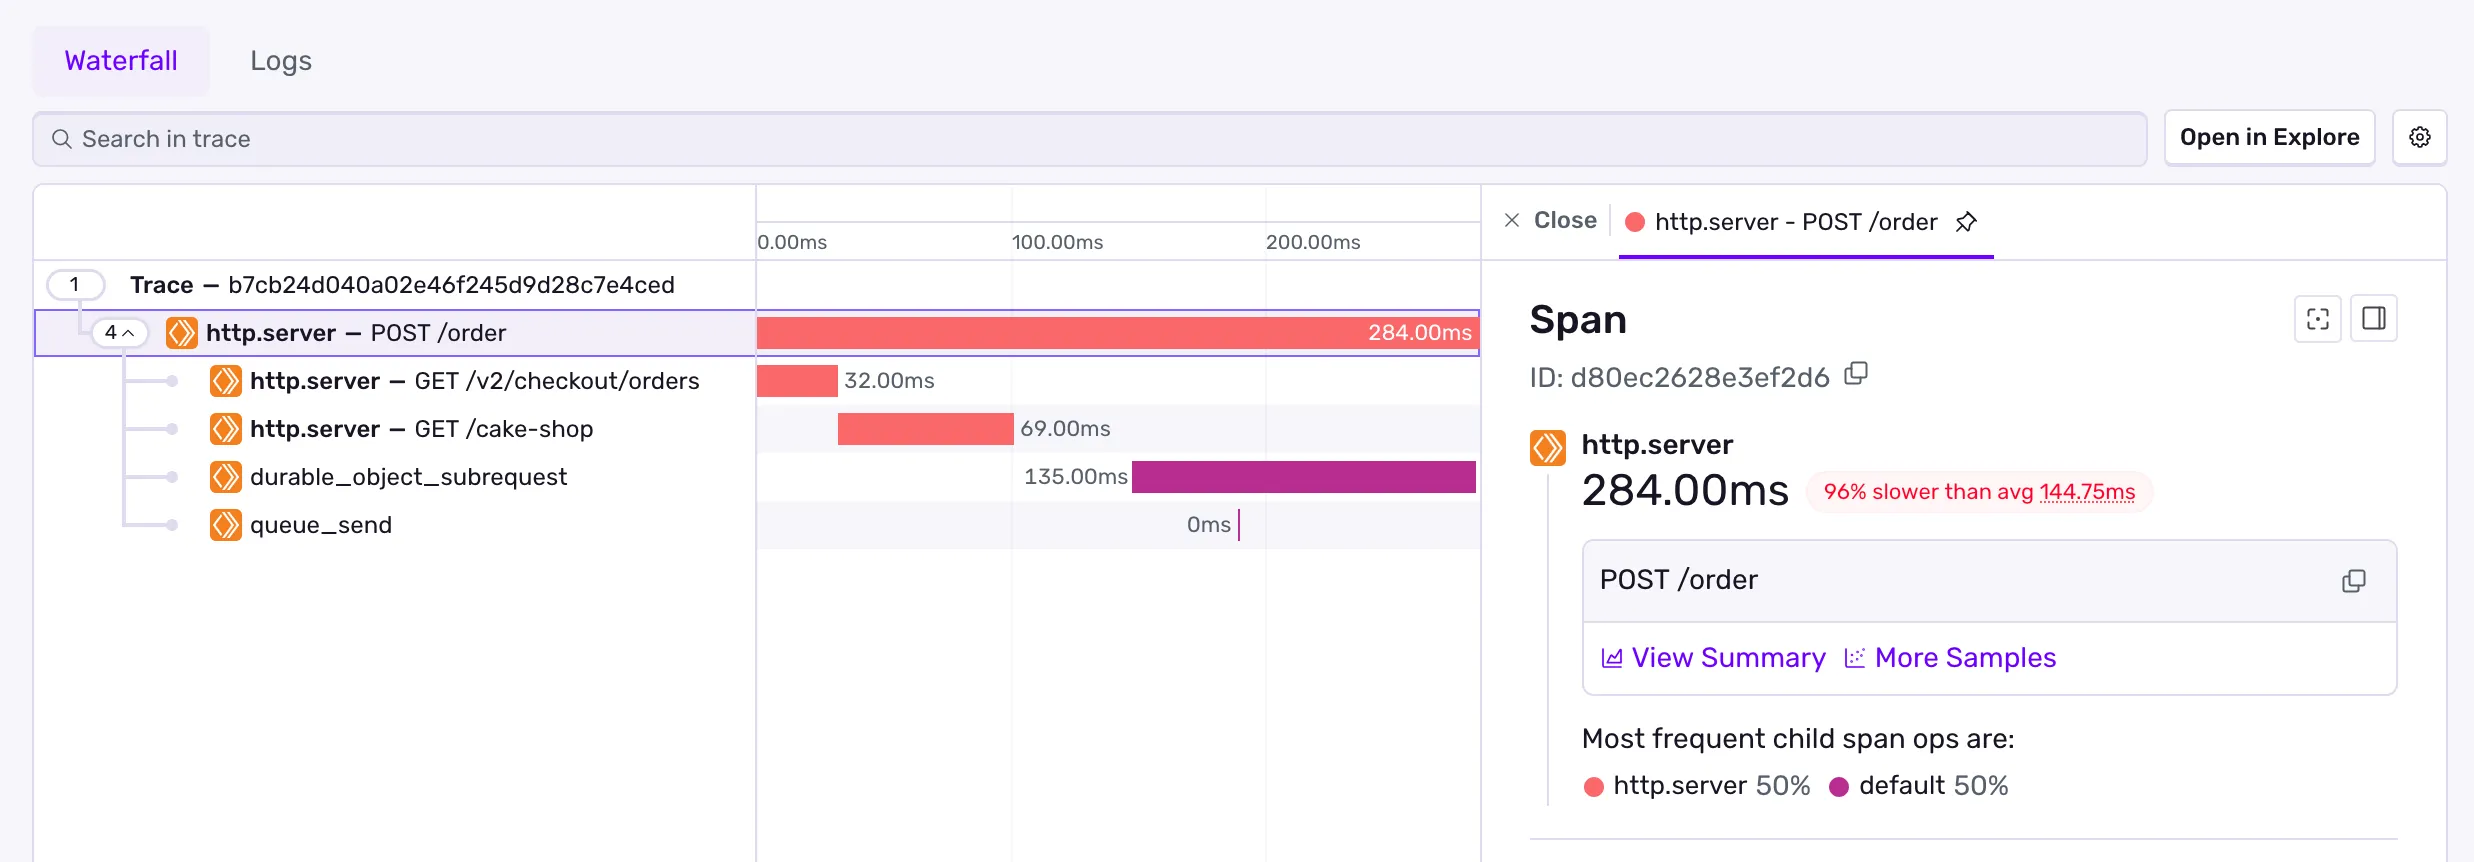
Task: Collapse the Trace root node counter
Action: pyautogui.click(x=75, y=285)
